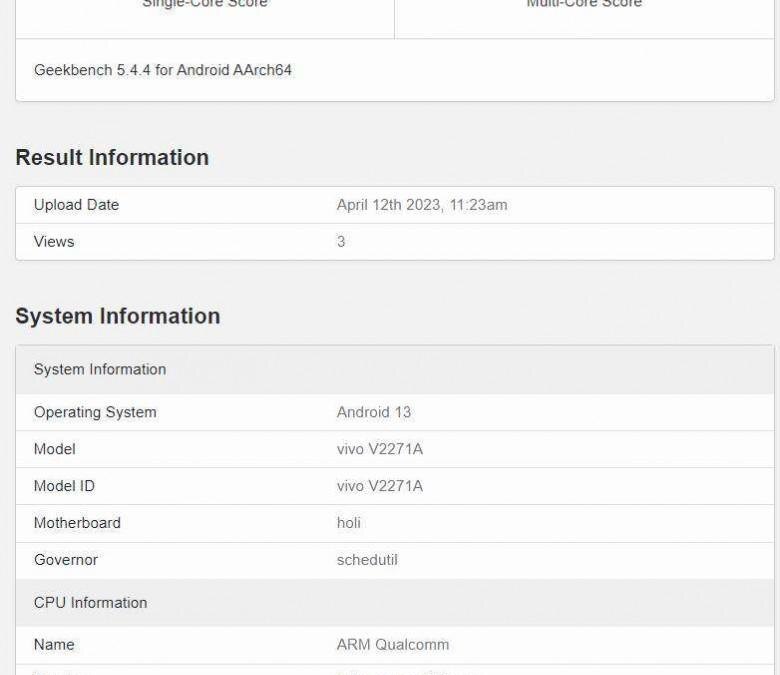
Task: Click the Upload Date label
Action: 76,205
